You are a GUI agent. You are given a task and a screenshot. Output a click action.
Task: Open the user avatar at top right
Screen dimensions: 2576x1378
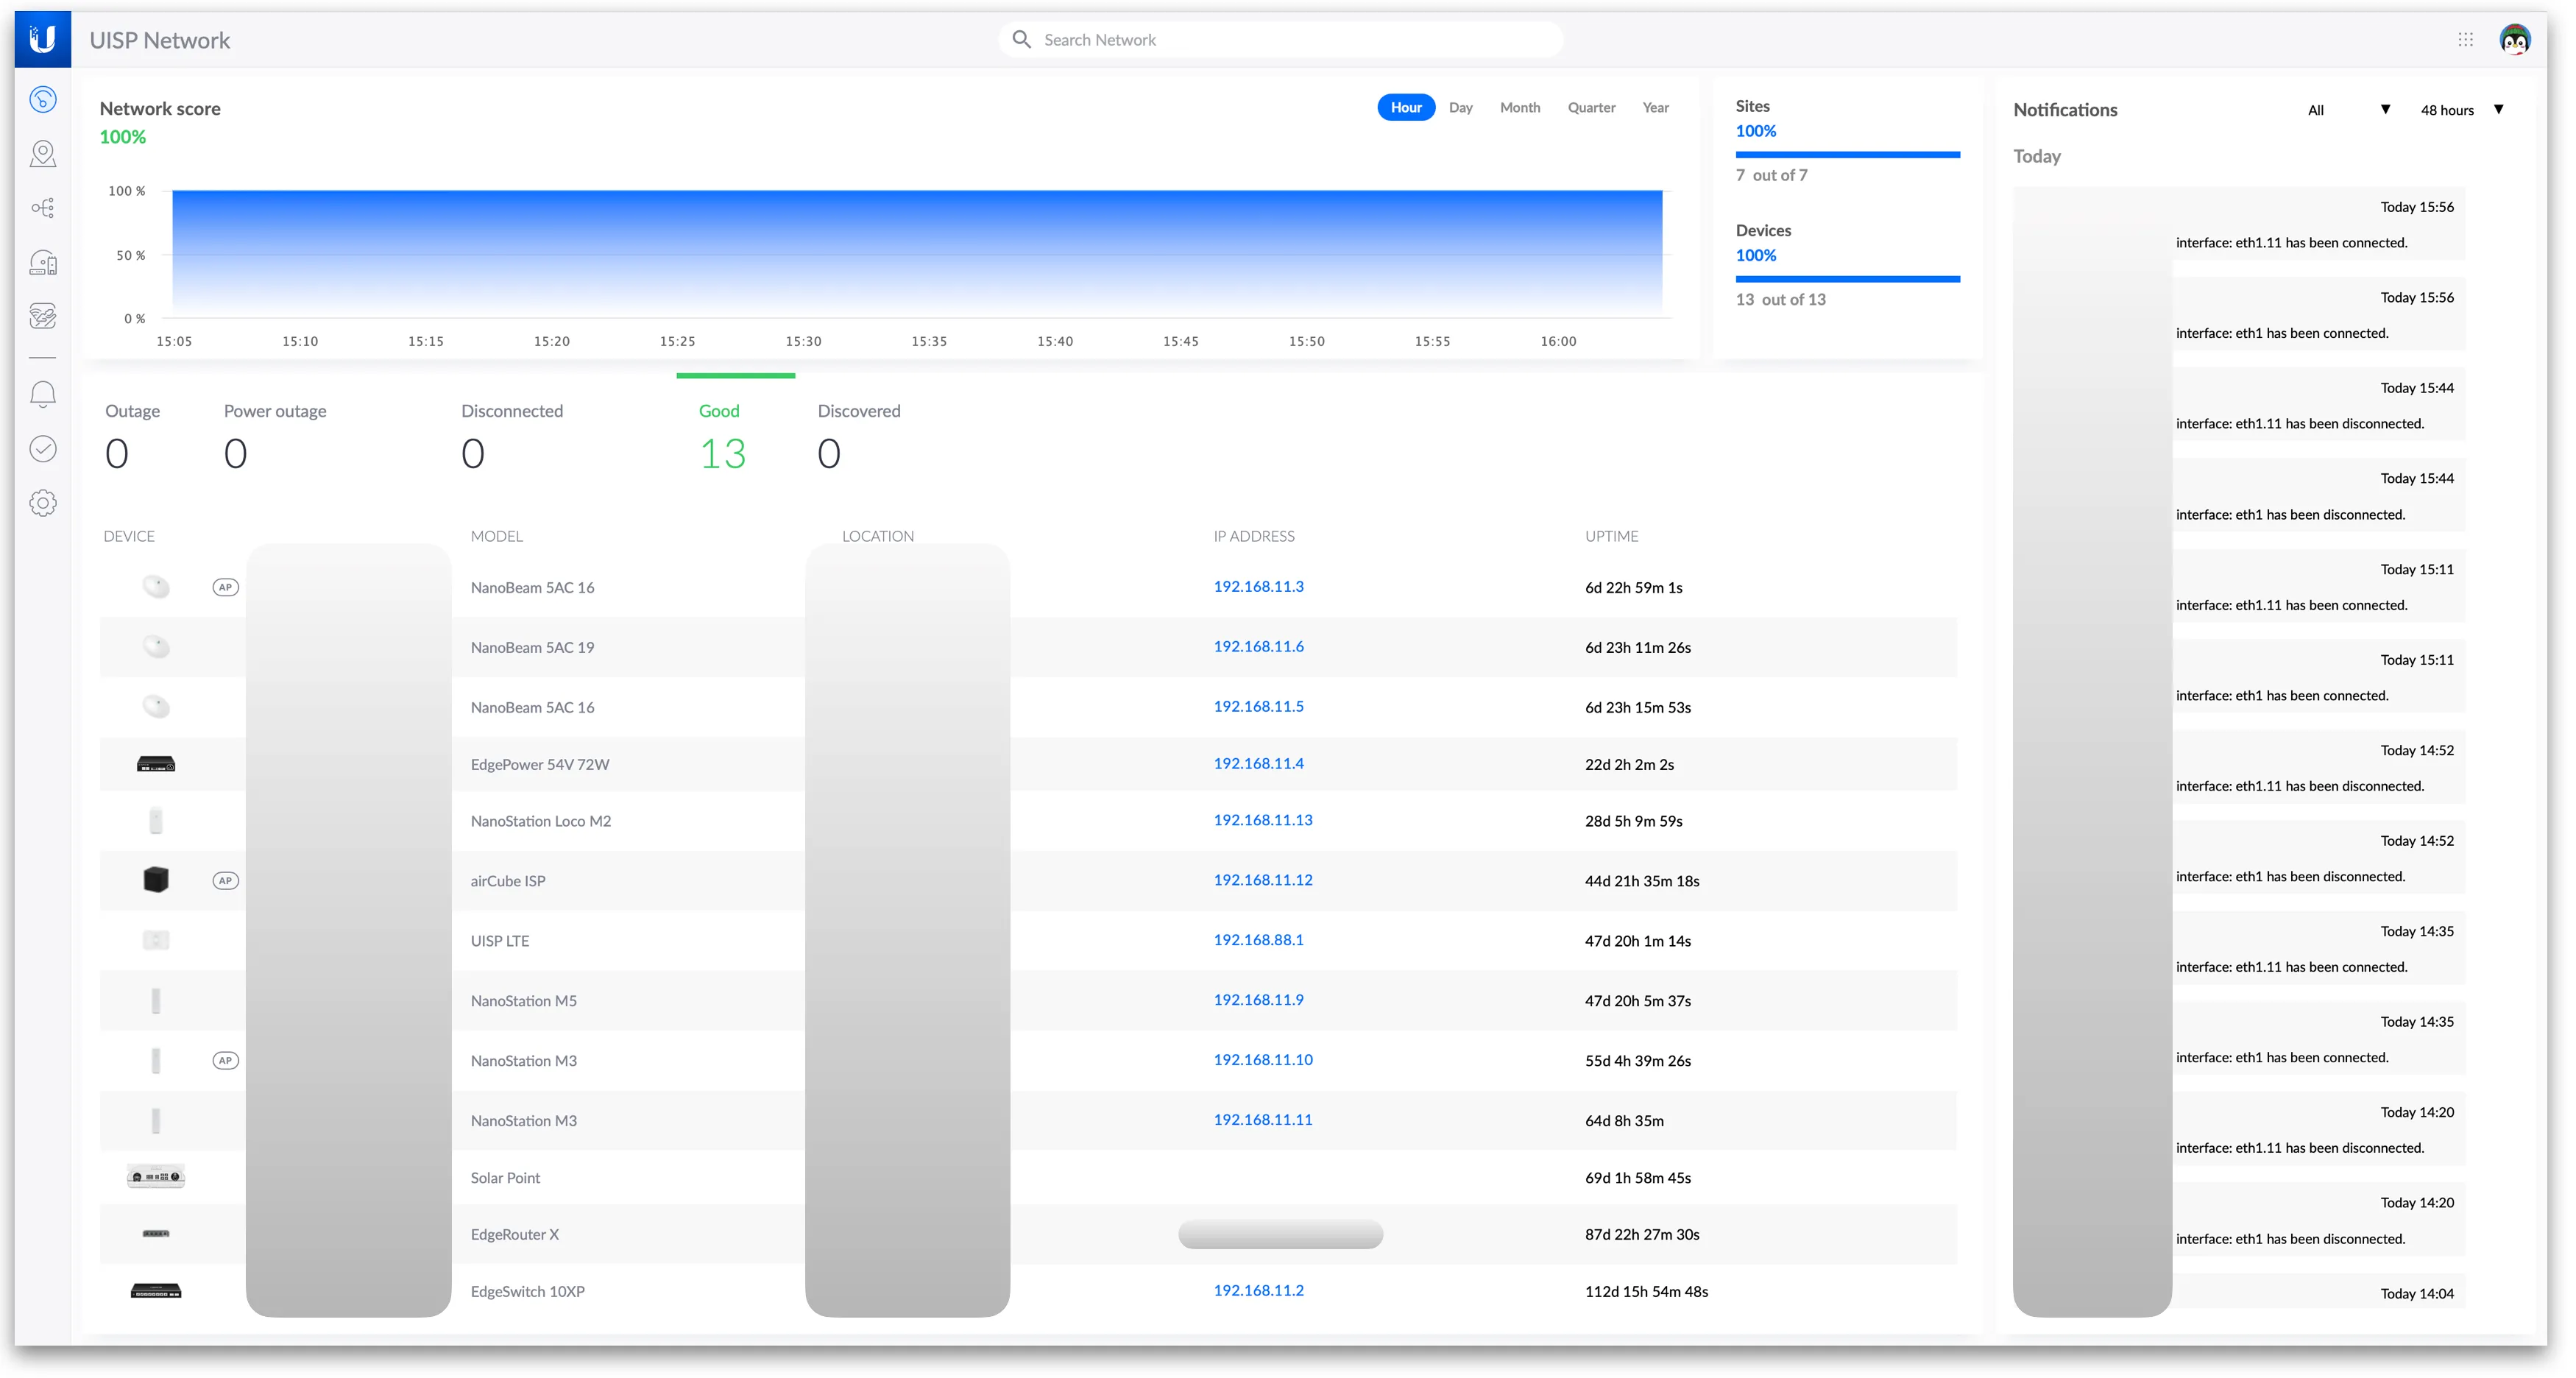[2514, 40]
